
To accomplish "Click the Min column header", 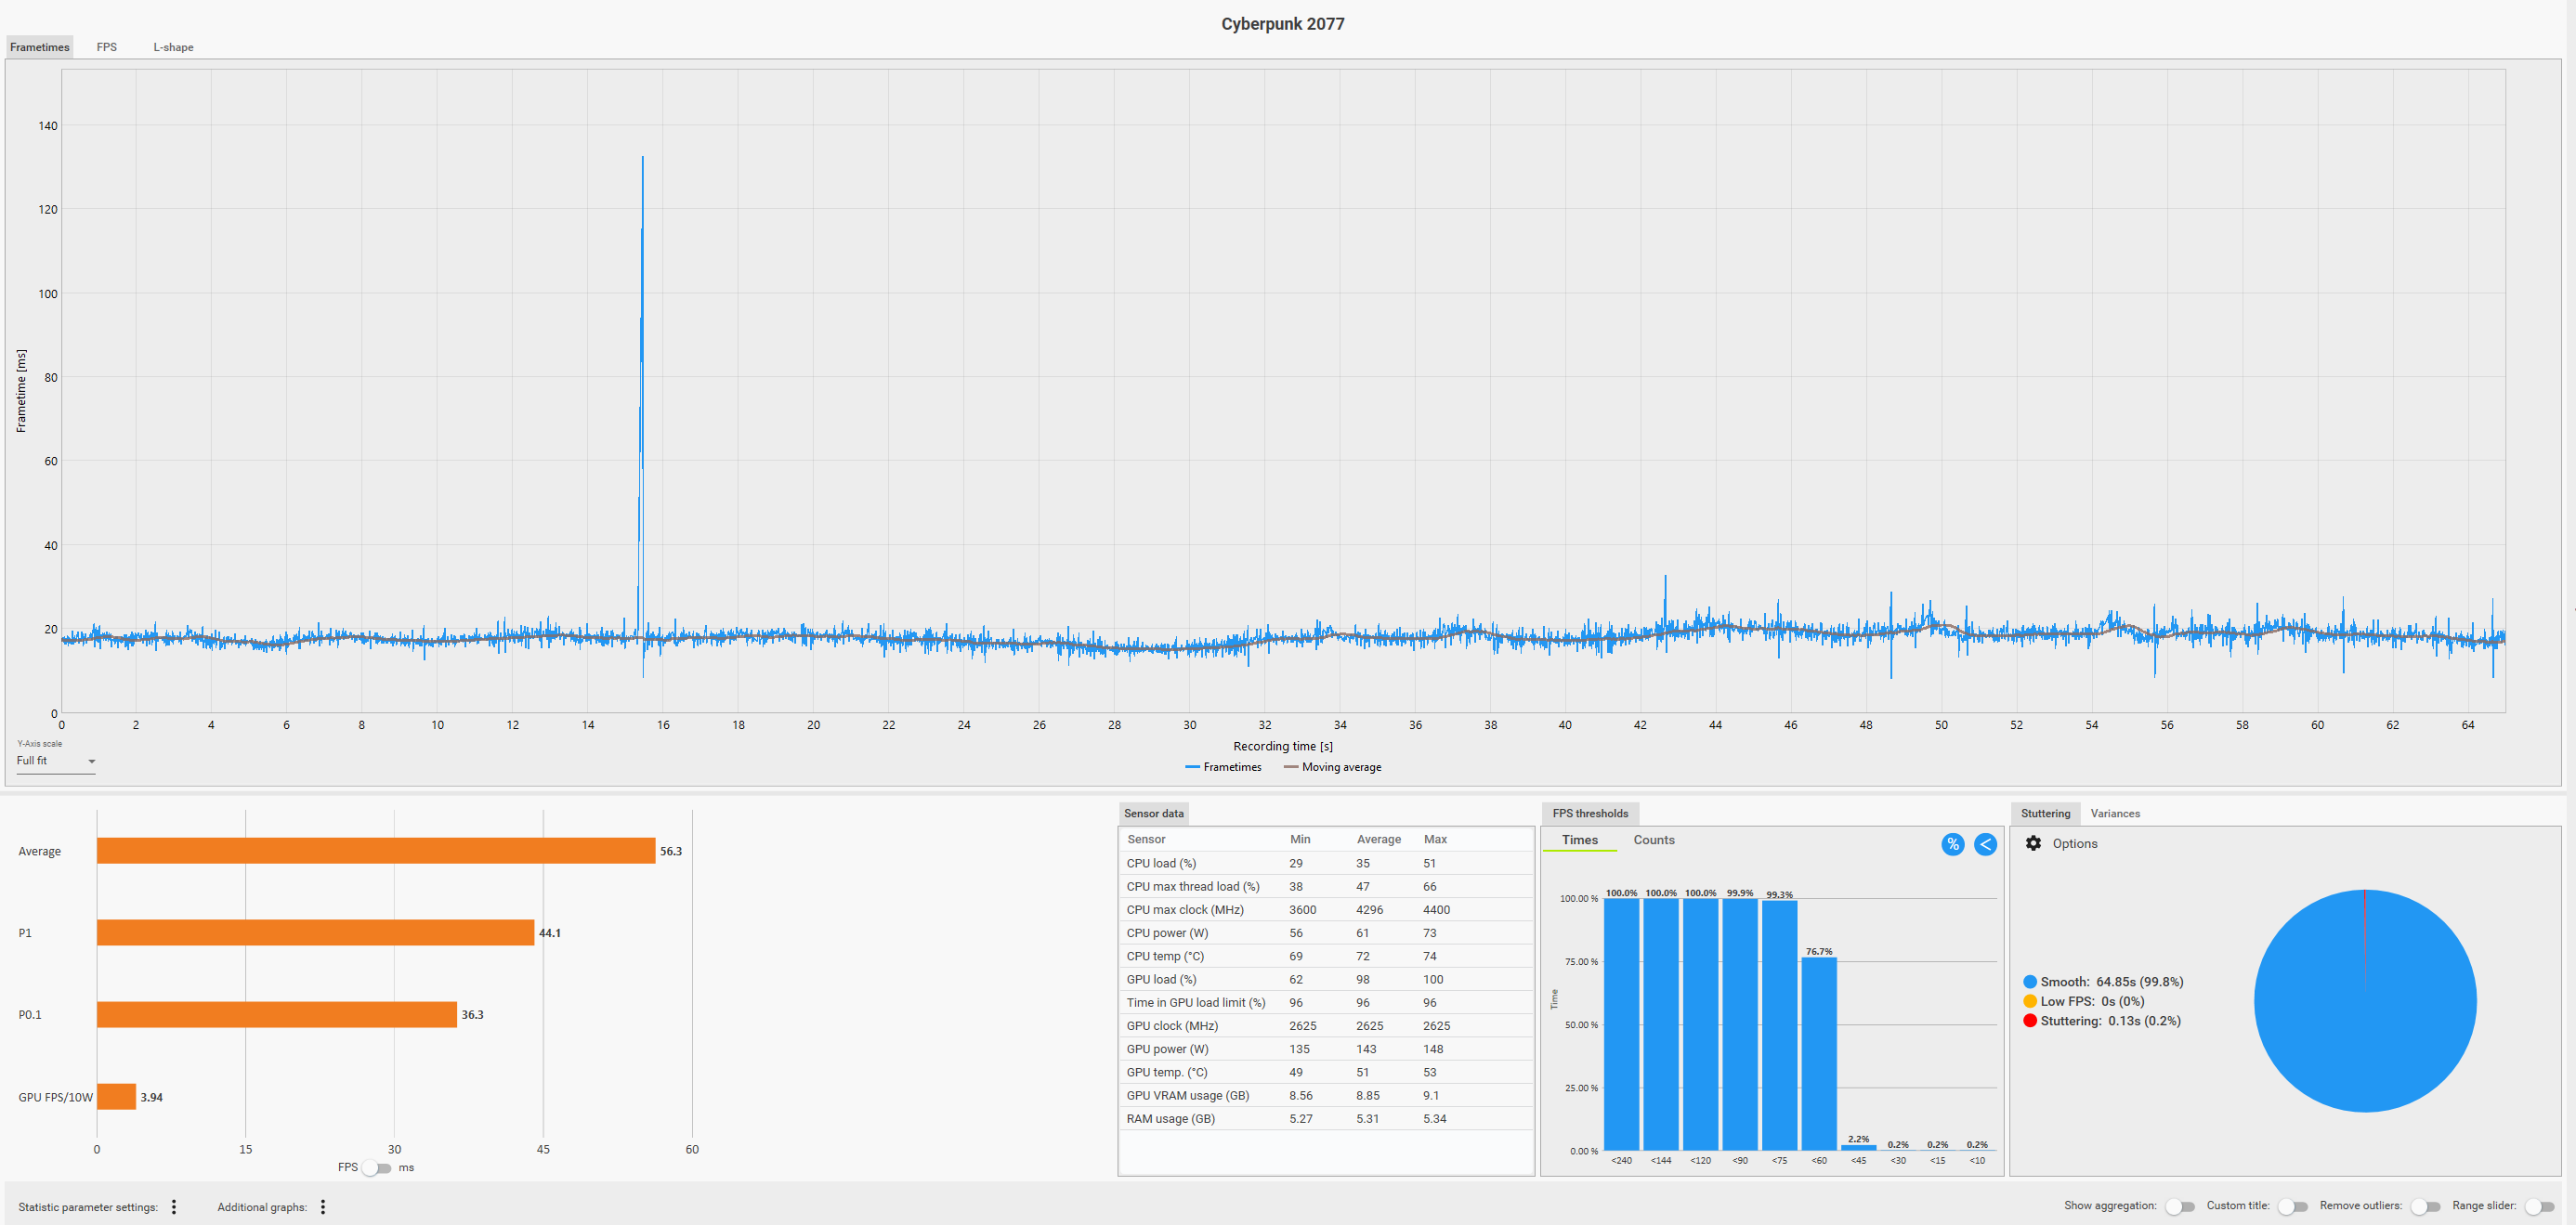I will click(1300, 839).
